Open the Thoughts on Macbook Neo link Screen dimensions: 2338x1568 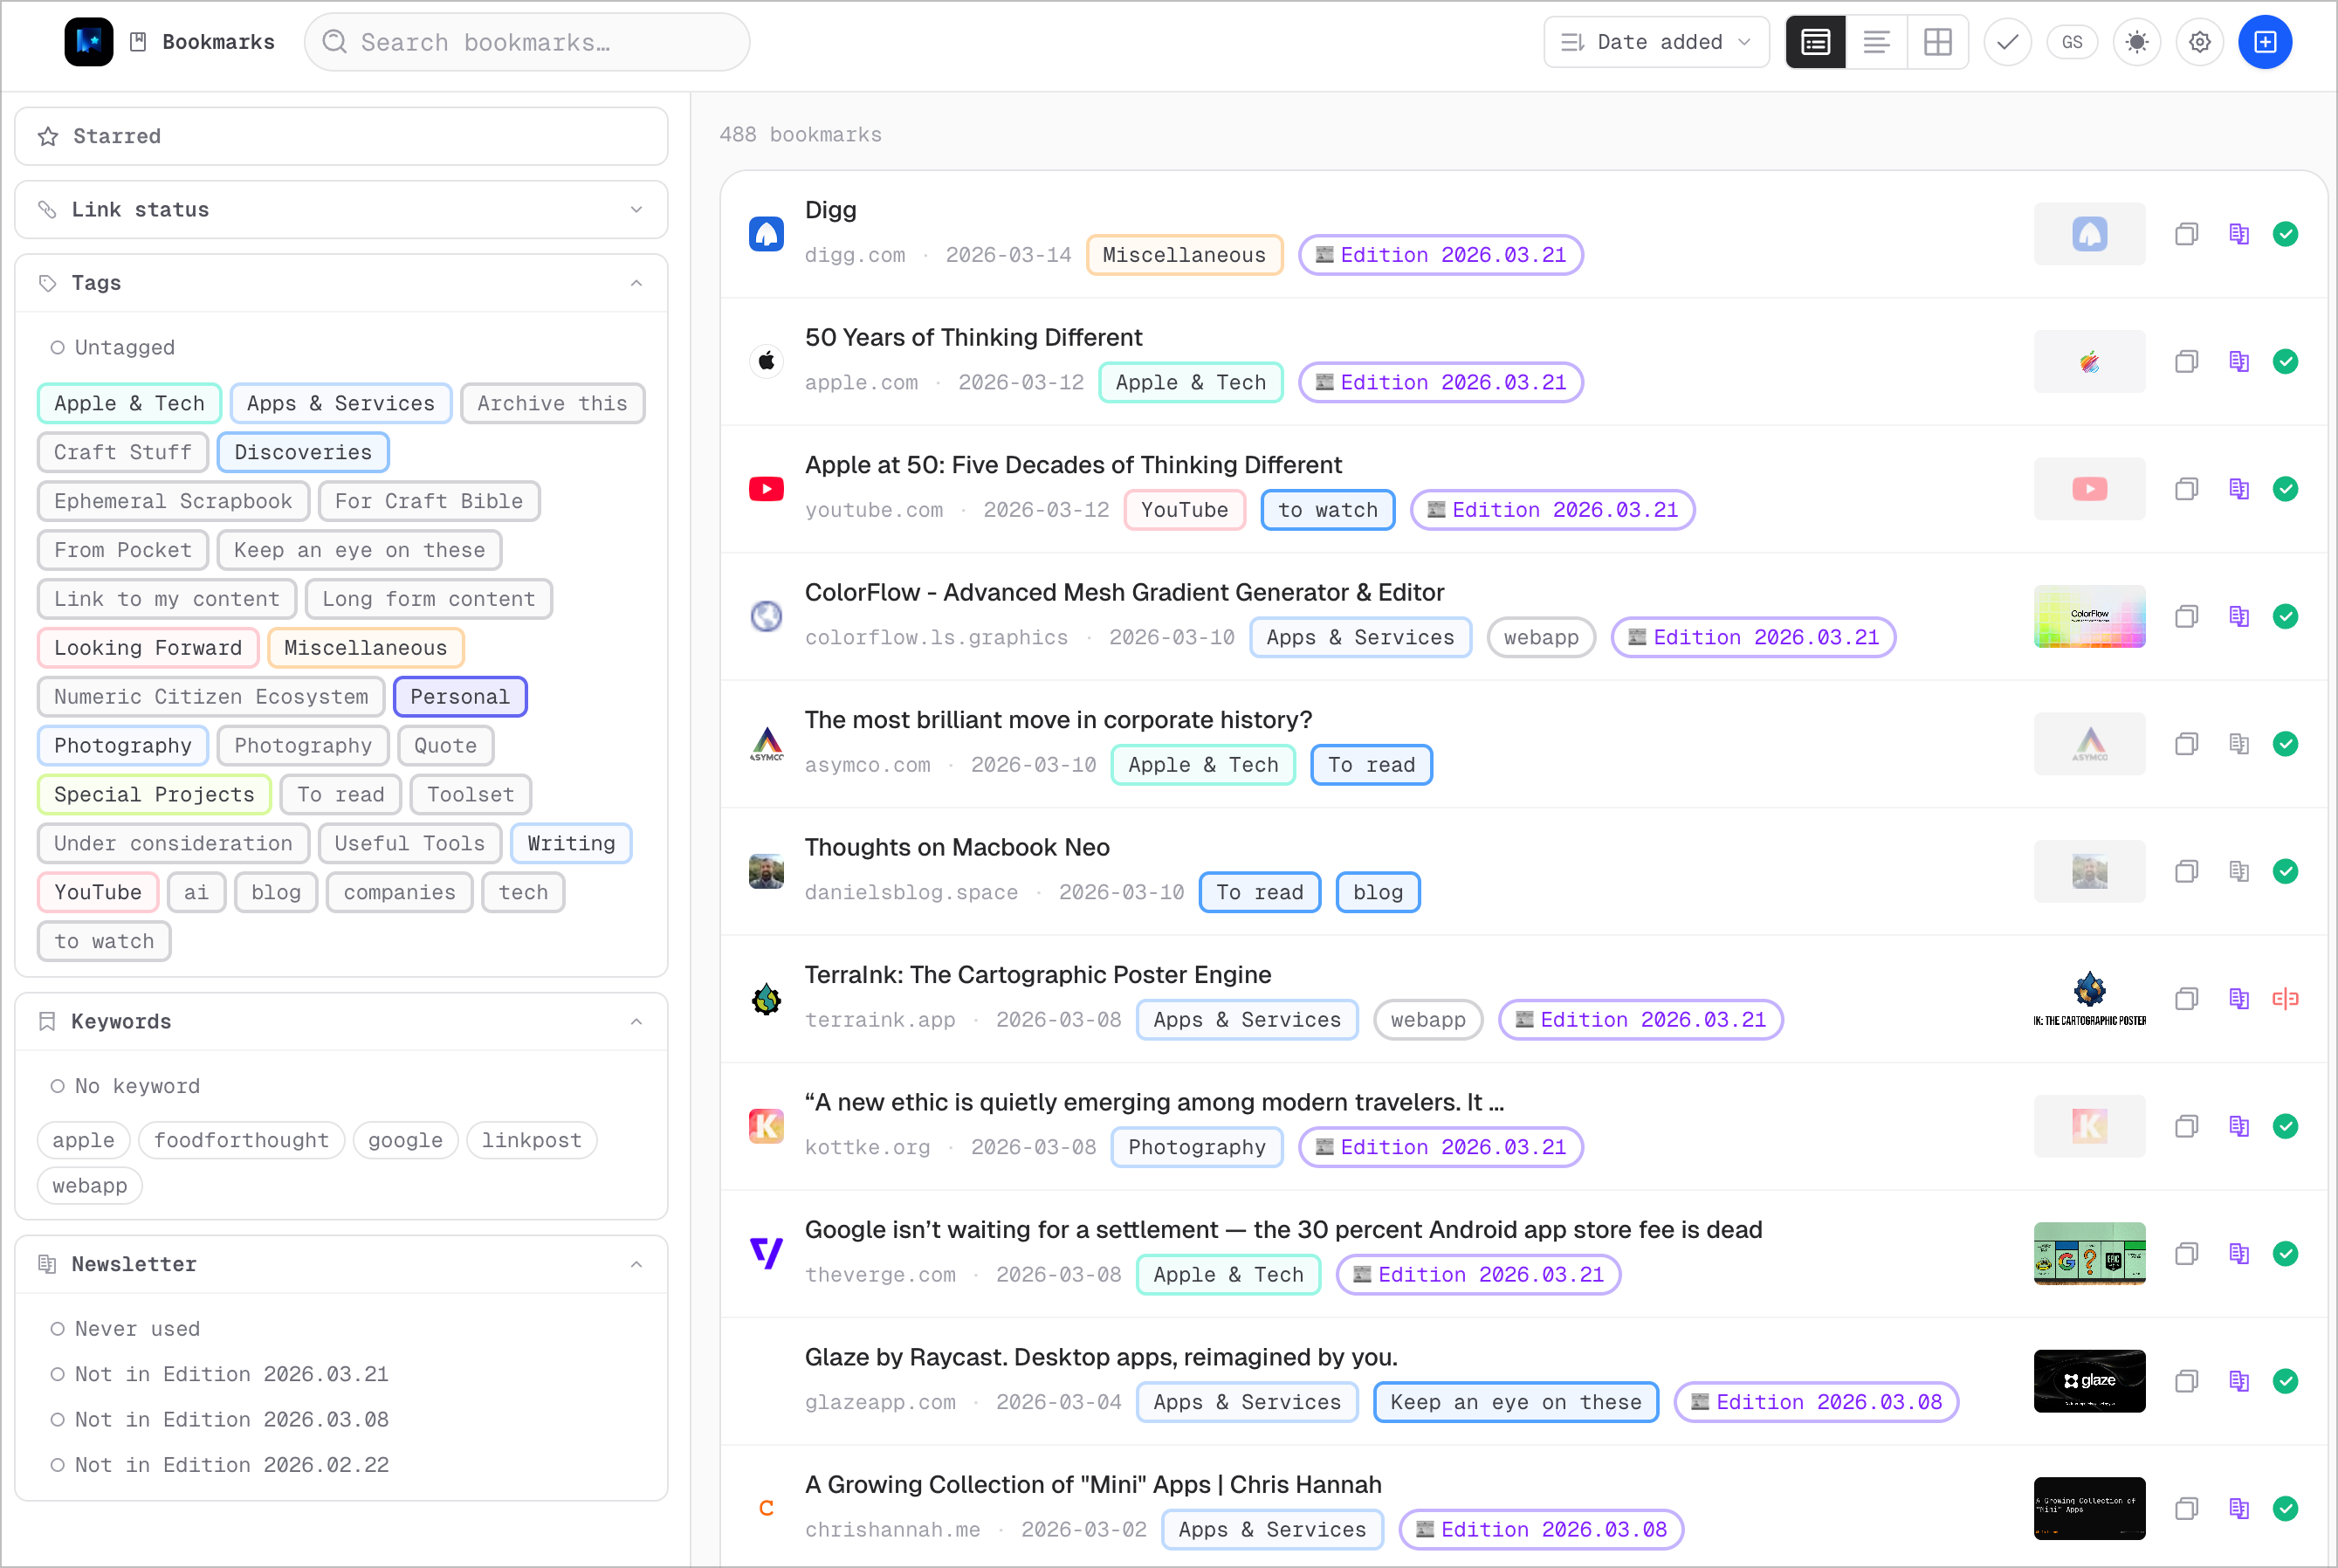click(x=956, y=847)
